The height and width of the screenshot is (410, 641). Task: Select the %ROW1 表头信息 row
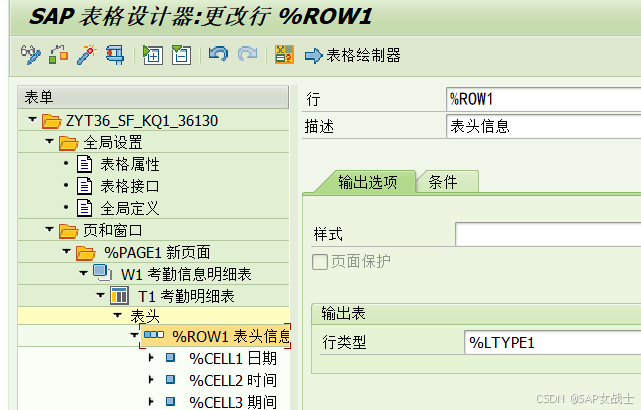(231, 336)
